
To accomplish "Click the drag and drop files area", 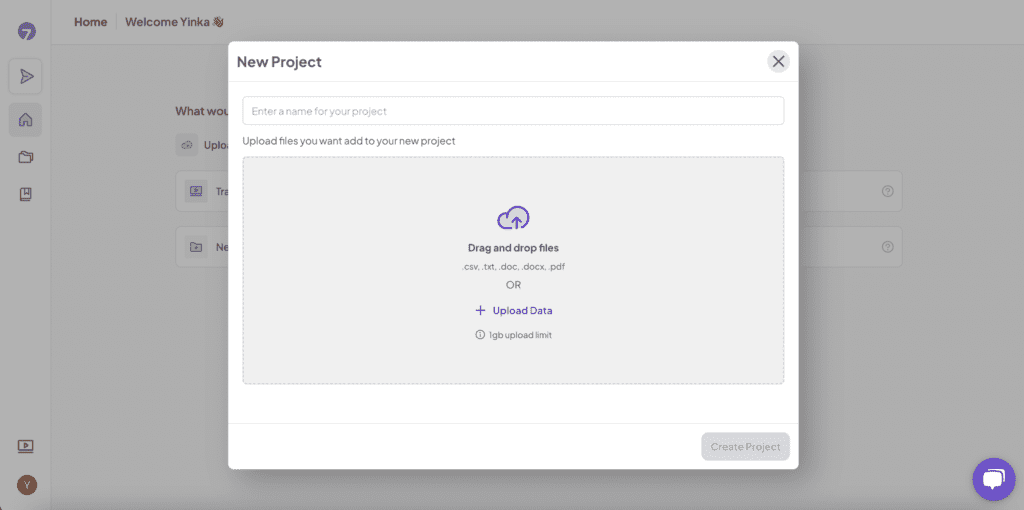I will coord(513,270).
